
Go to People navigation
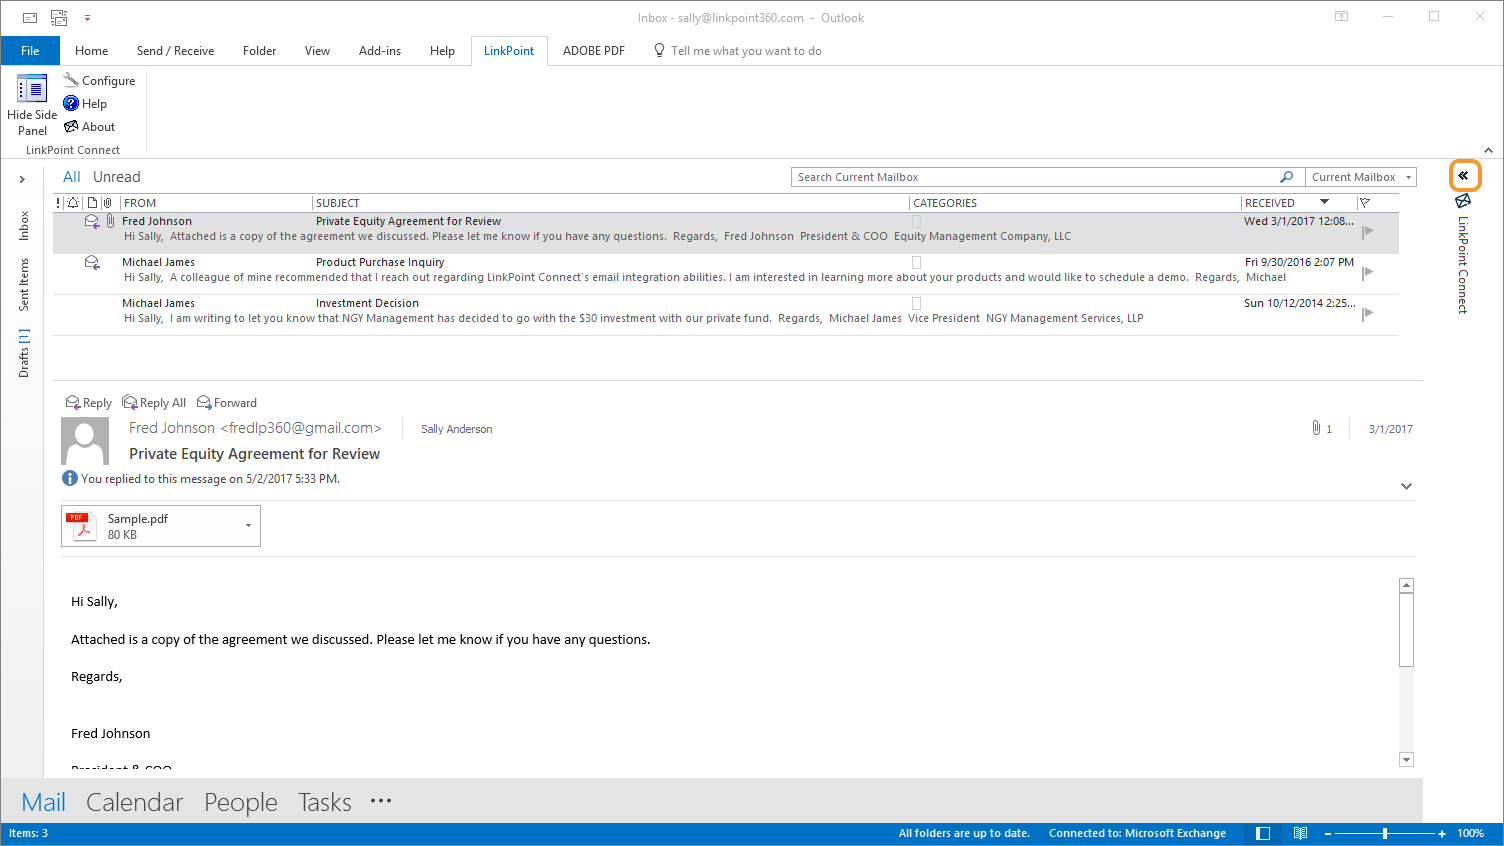(241, 802)
